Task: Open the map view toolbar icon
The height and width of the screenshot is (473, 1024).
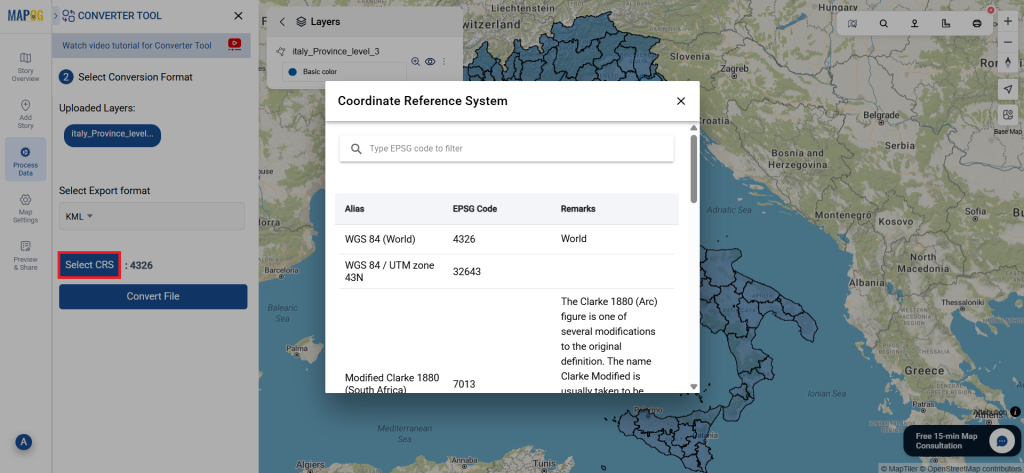Action: (x=852, y=24)
